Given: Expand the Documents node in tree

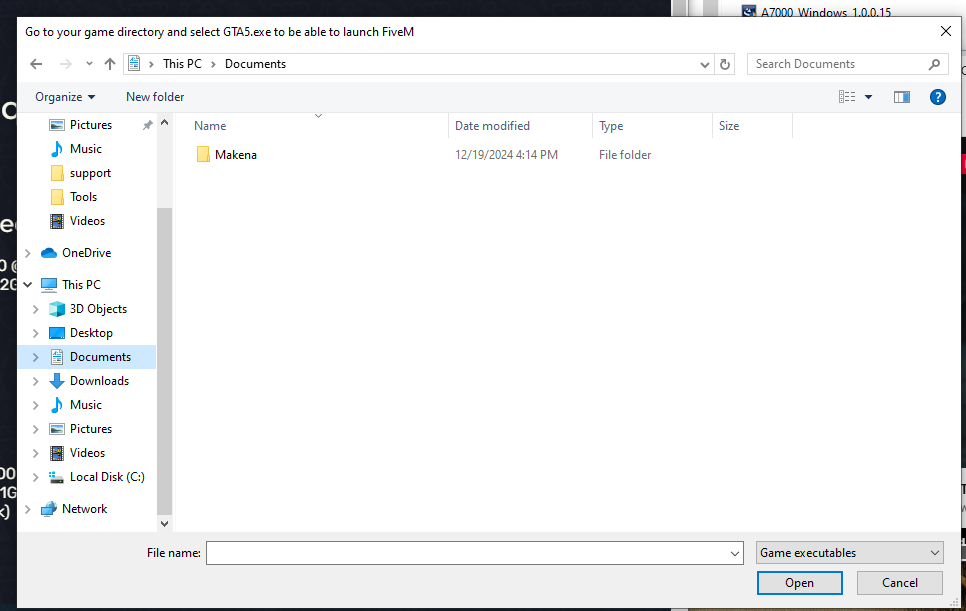Looking at the screenshot, I should click(36, 357).
